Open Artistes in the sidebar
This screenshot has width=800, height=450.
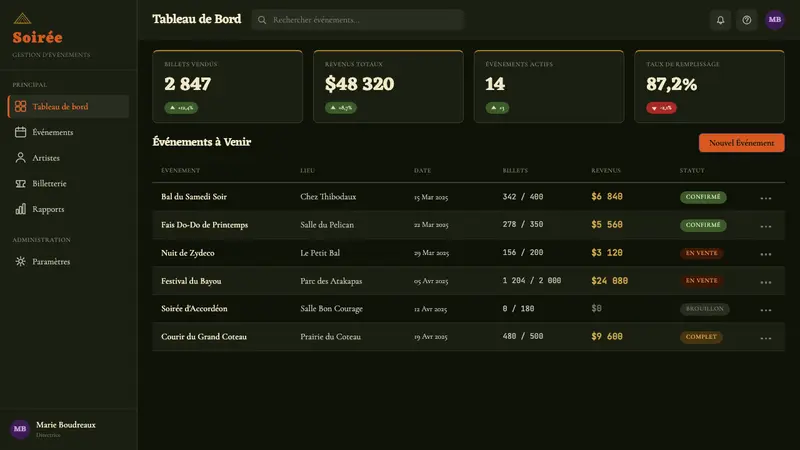[68, 158]
